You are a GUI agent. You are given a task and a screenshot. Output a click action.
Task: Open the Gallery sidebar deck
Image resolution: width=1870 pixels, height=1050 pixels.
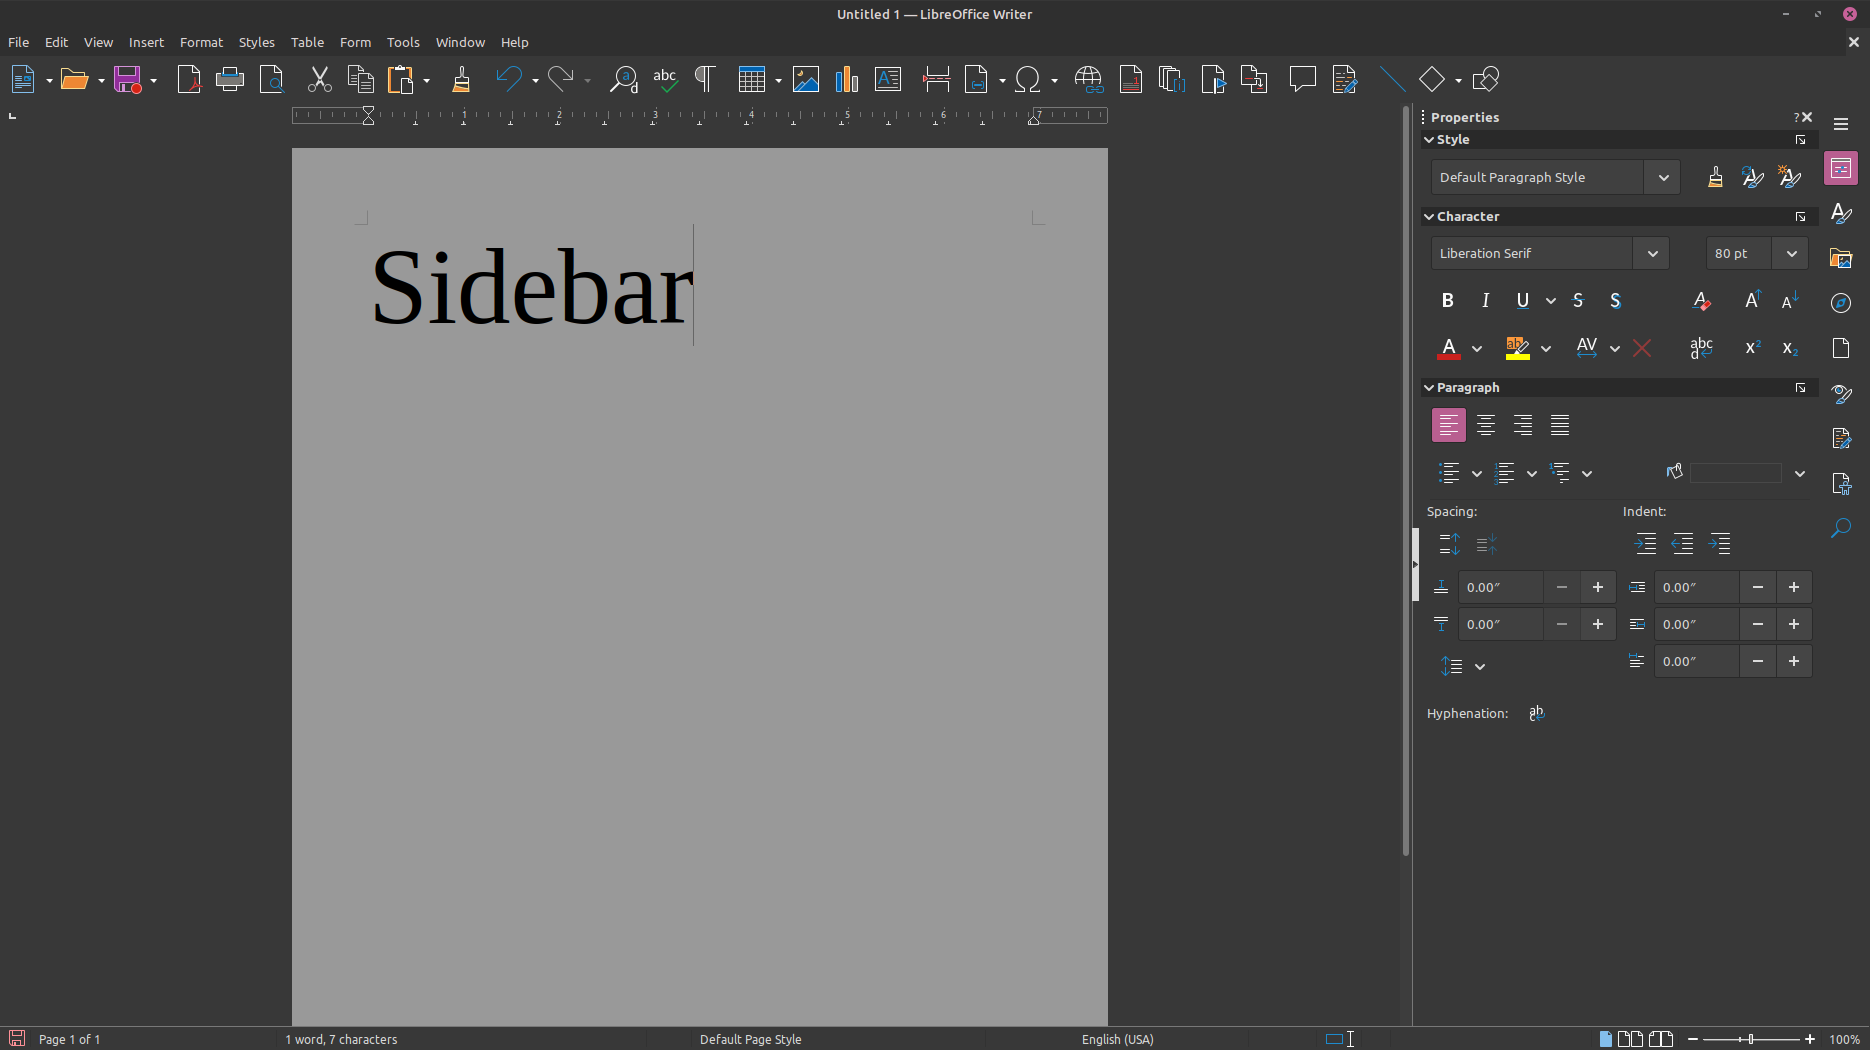coord(1841,258)
